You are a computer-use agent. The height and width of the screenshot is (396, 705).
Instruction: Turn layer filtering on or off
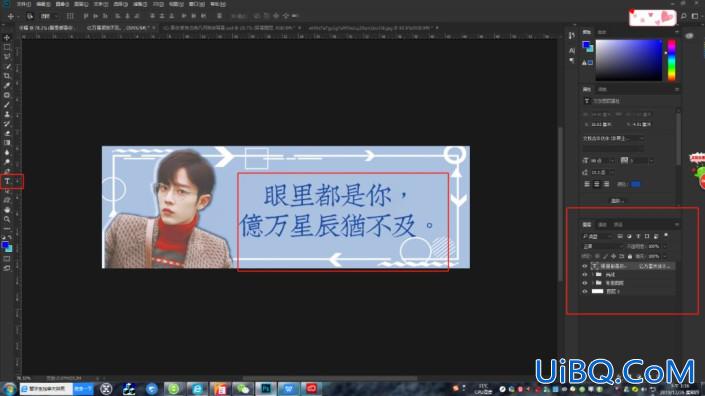(x=666, y=235)
